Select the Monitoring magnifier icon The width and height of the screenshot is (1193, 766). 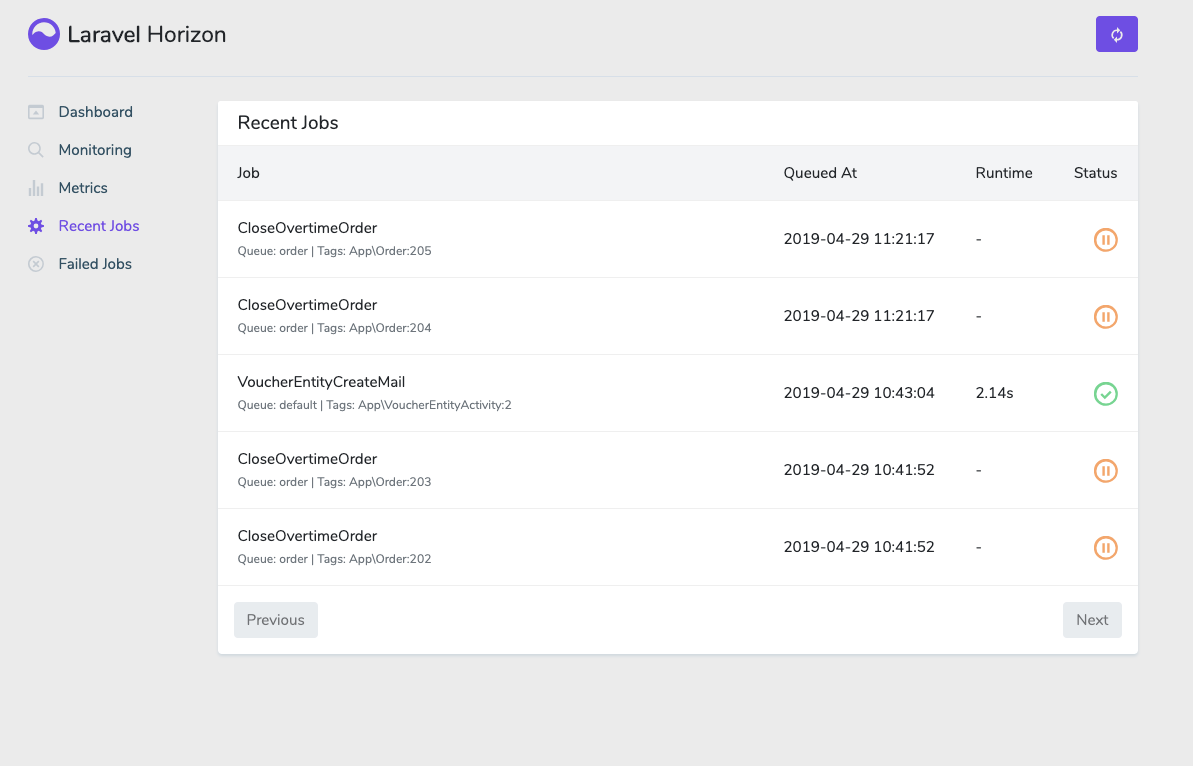pyautogui.click(x=36, y=149)
